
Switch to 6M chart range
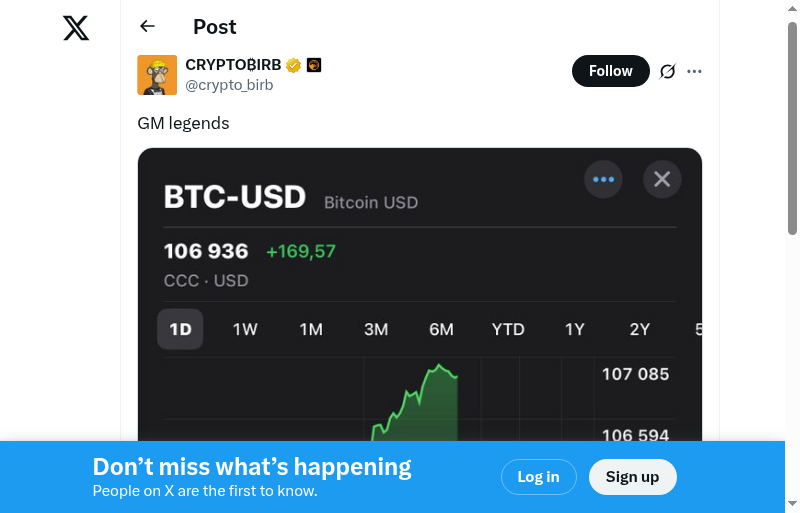[441, 329]
